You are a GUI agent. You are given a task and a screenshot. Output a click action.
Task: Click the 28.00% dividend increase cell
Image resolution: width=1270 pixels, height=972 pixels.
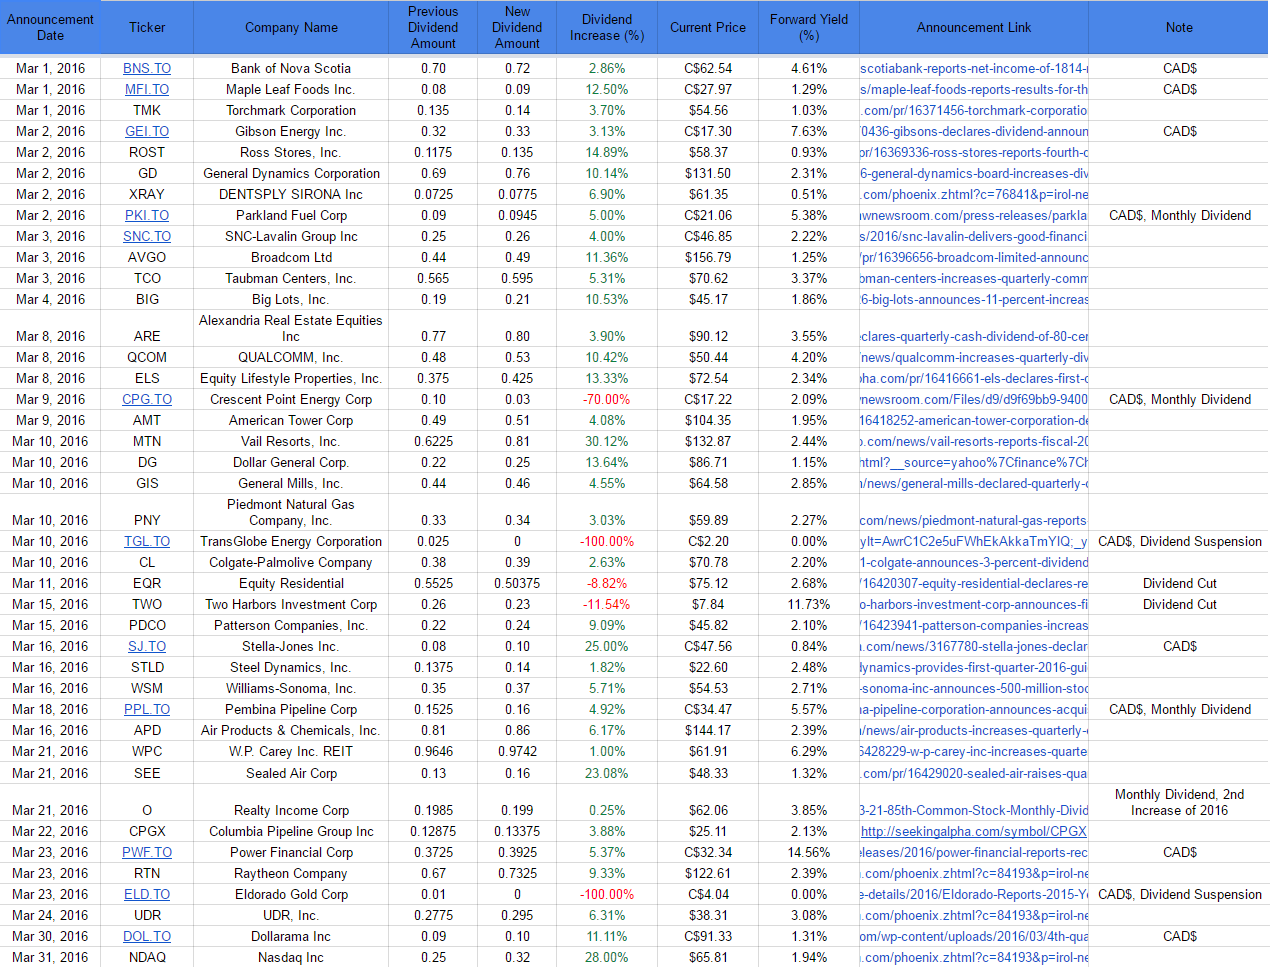point(607,957)
